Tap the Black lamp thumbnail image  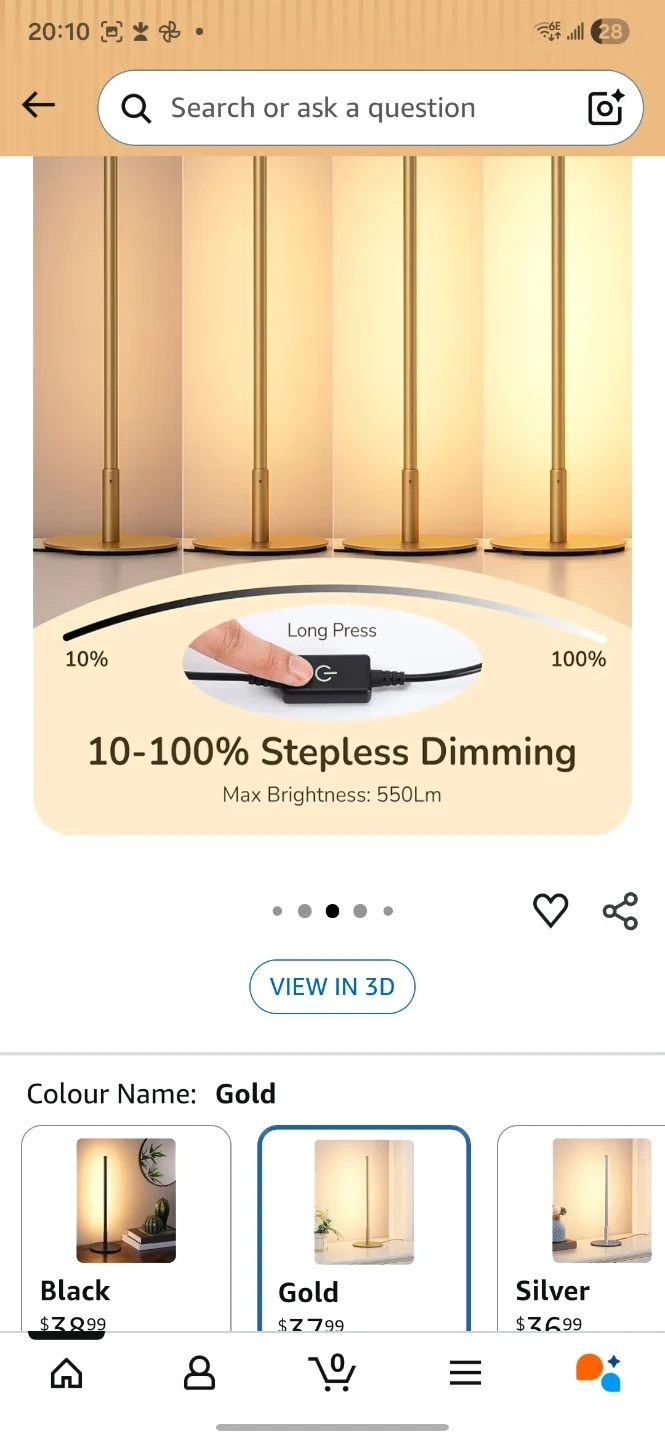(126, 1200)
